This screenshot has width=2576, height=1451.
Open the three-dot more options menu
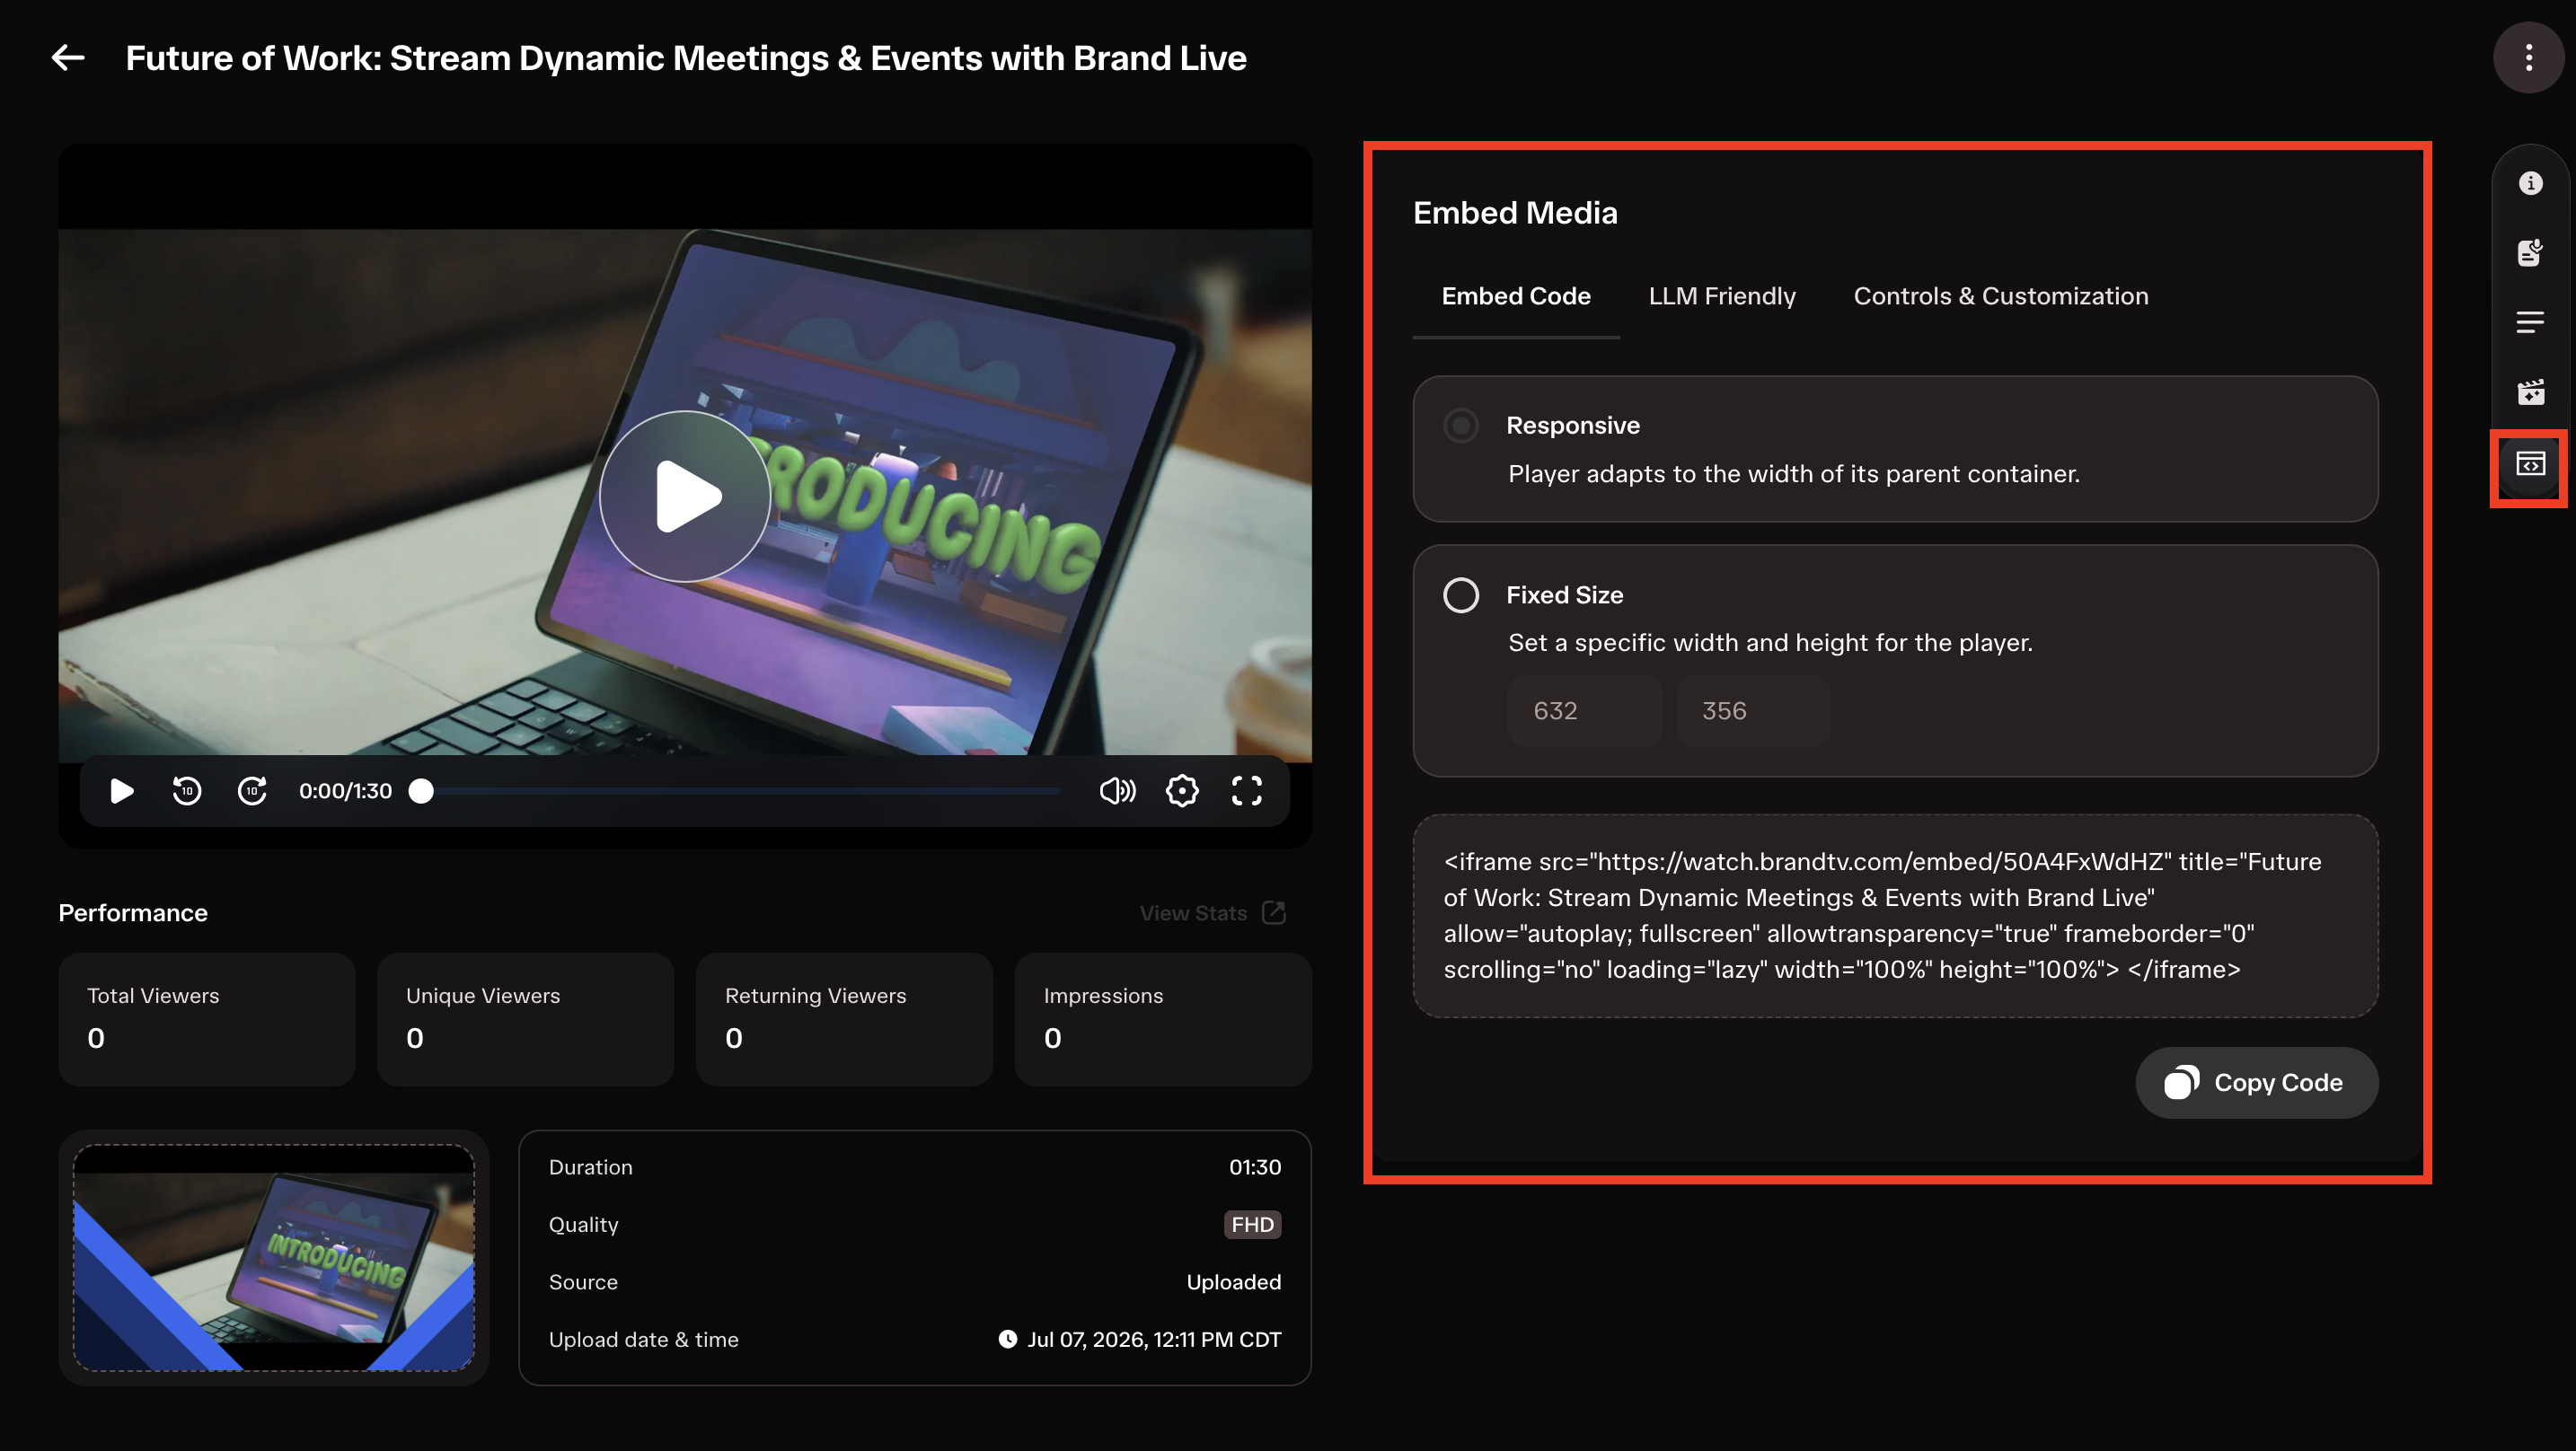(2528, 58)
